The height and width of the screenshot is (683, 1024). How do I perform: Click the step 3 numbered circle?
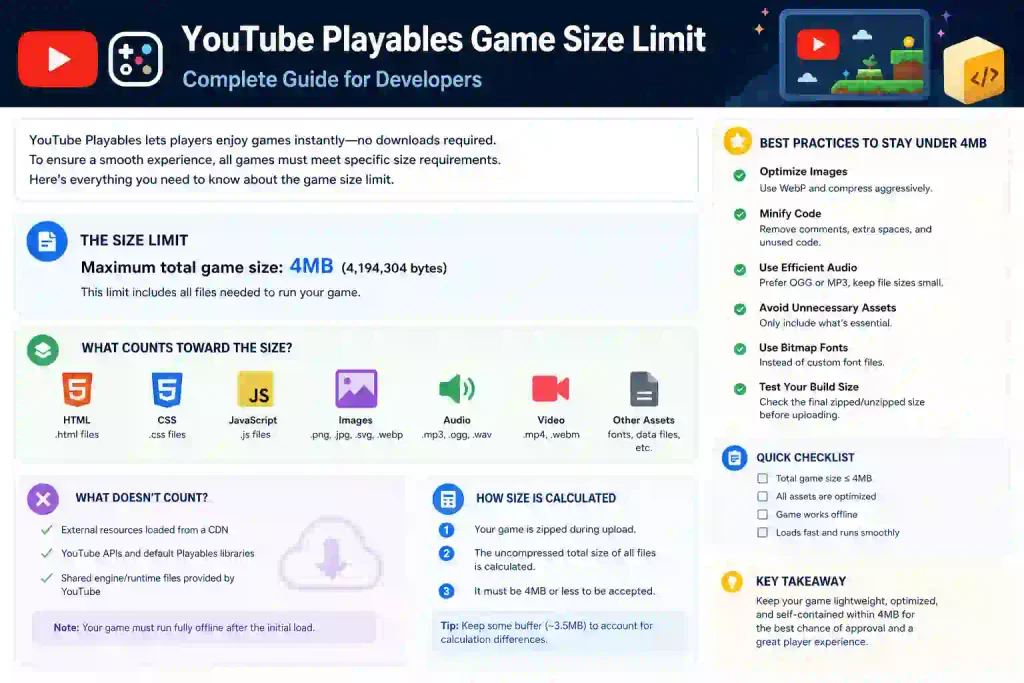tap(447, 591)
